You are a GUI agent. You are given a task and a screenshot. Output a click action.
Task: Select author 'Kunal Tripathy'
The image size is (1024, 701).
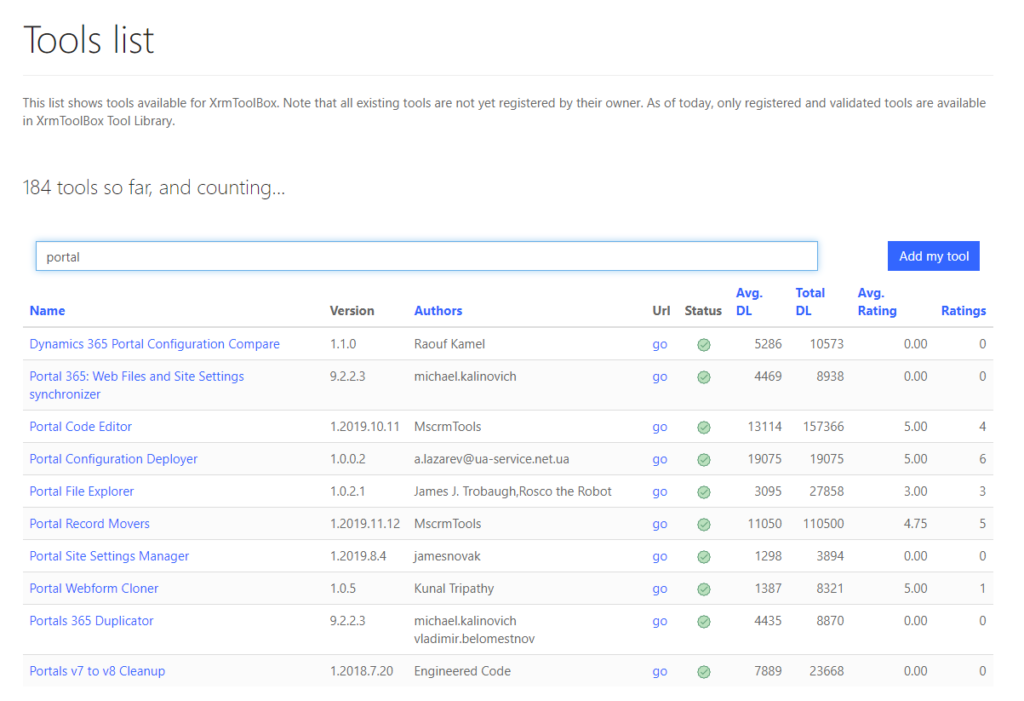(454, 588)
